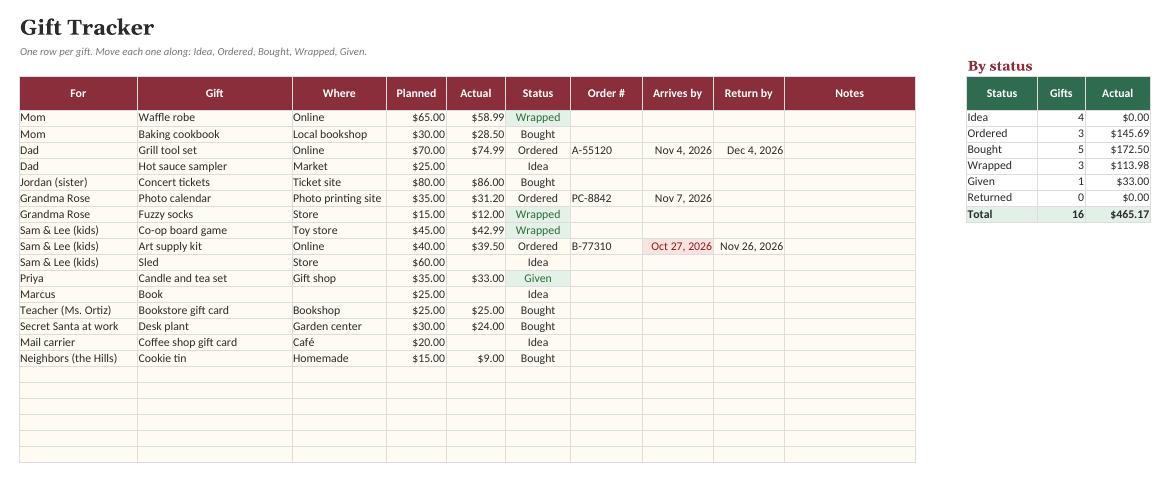Click 'Ordered' in the By status table
The image size is (1169, 481).
pos(1002,133)
